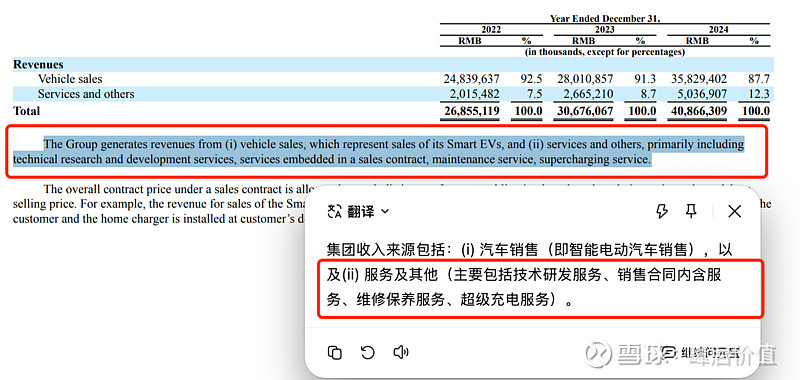Play the translation audio with the speaker icon

[401, 352]
